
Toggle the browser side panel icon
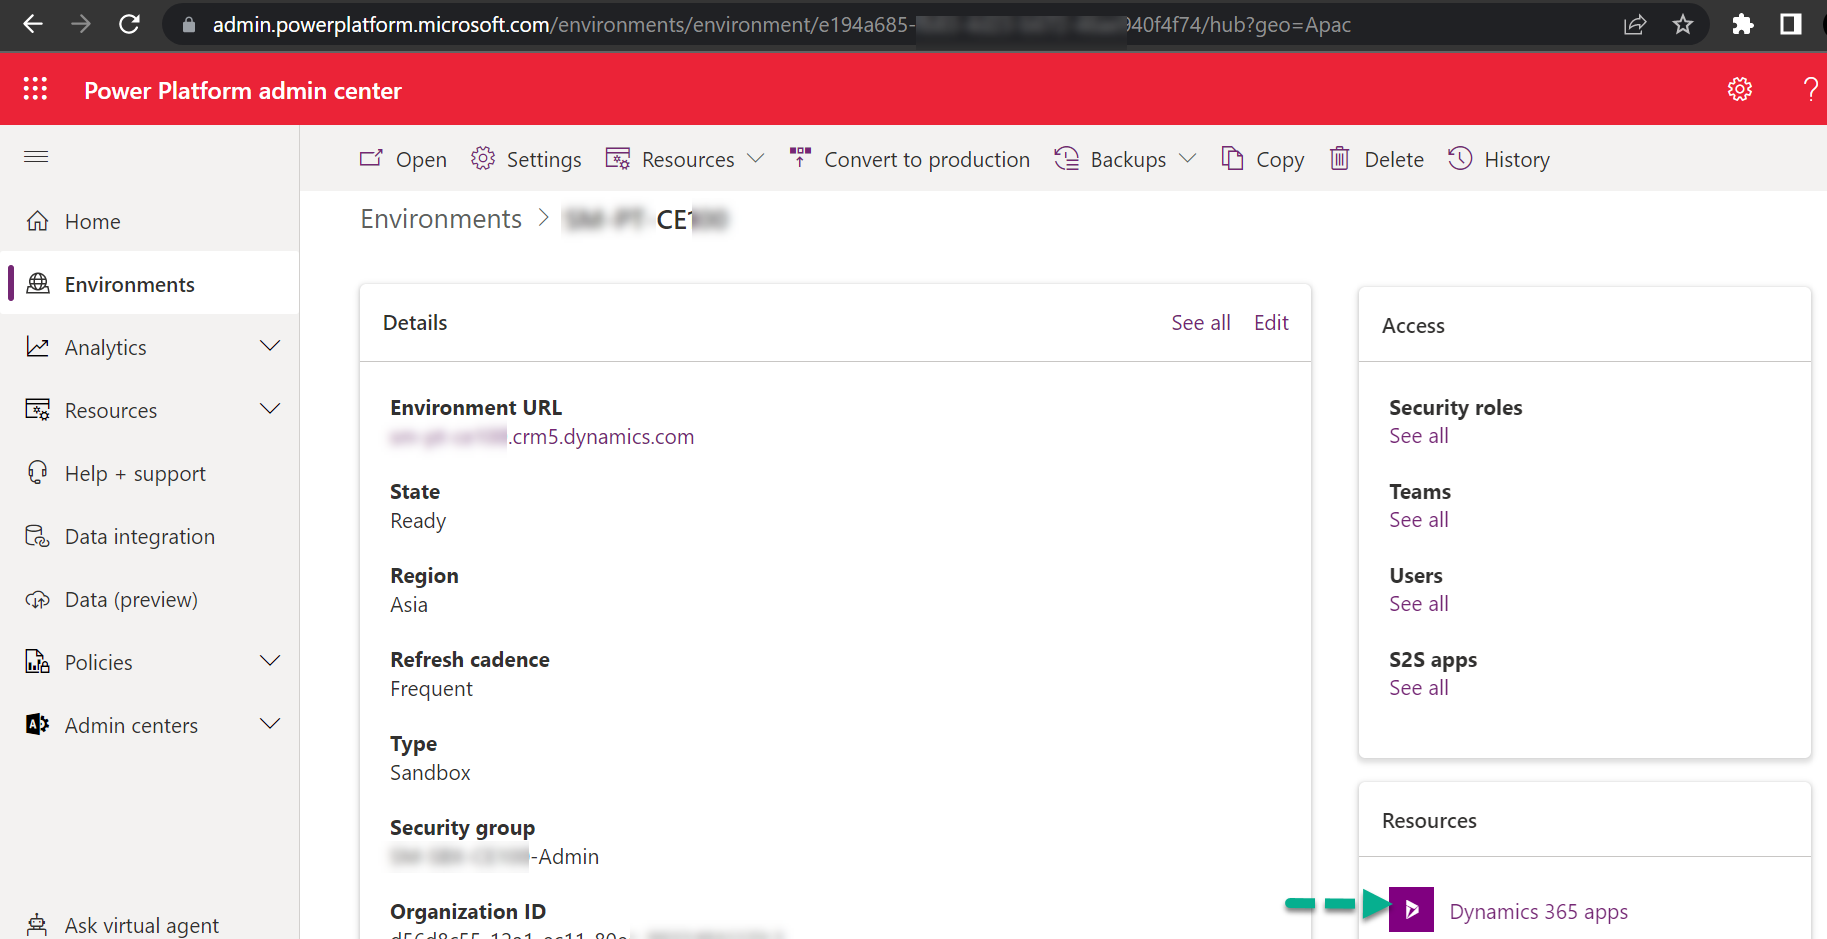click(x=1791, y=24)
